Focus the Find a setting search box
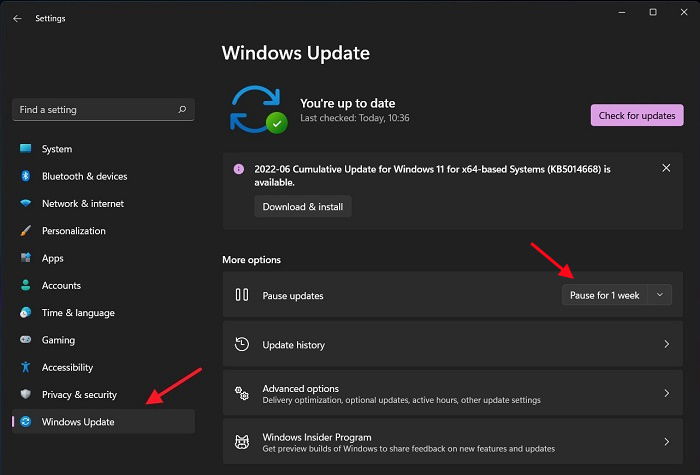This screenshot has width=700, height=475. click(x=104, y=109)
